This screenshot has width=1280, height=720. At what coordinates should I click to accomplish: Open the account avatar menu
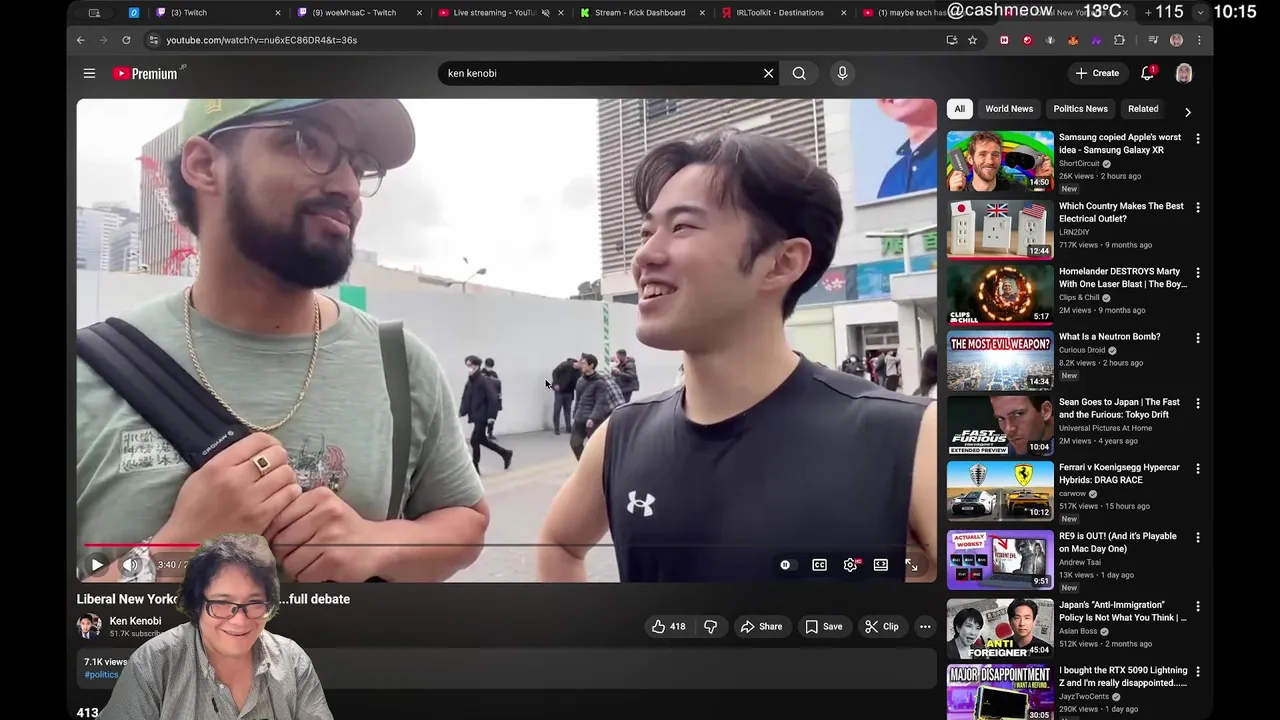tap(1184, 73)
